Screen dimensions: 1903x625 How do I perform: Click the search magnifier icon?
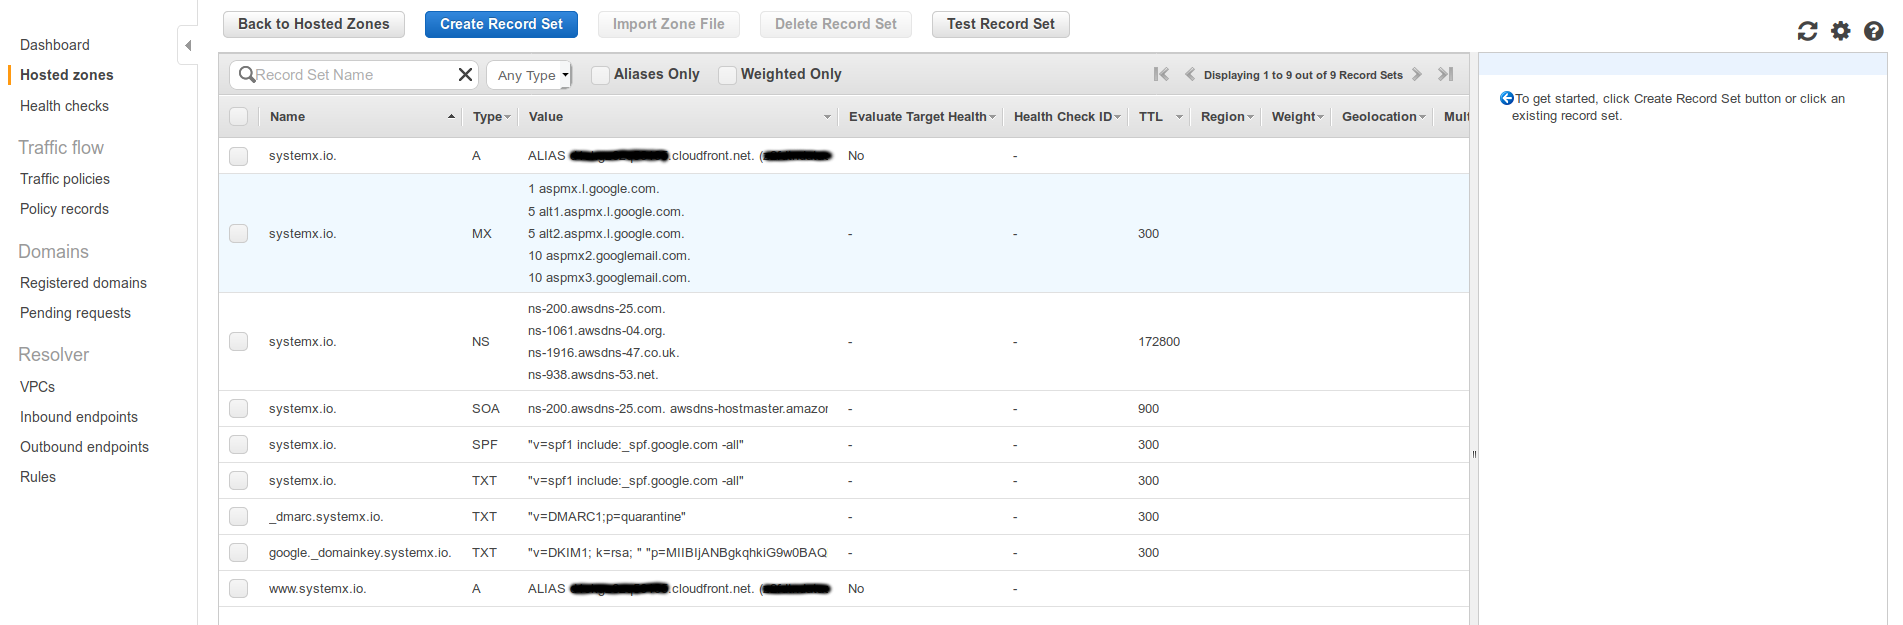click(x=247, y=75)
